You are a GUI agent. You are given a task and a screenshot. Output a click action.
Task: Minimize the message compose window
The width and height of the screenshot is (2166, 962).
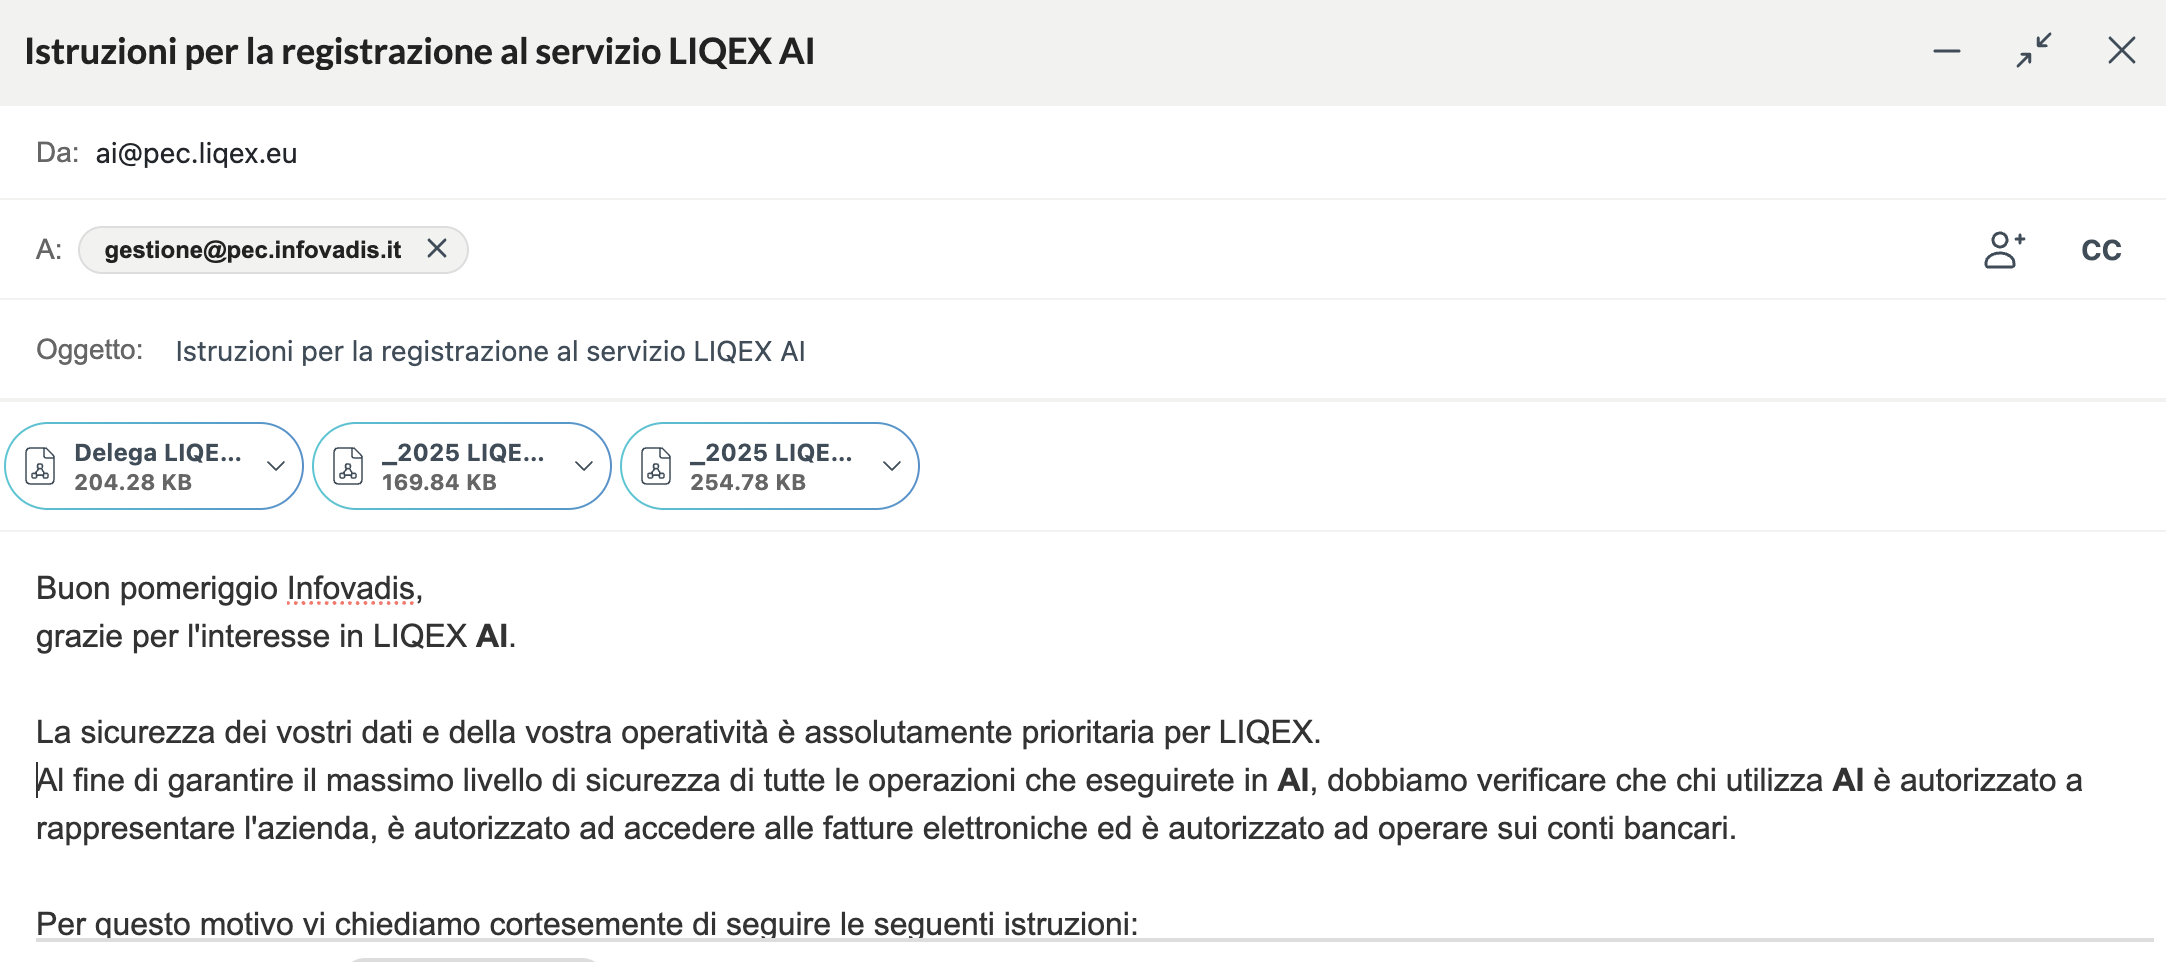[x=1946, y=51]
